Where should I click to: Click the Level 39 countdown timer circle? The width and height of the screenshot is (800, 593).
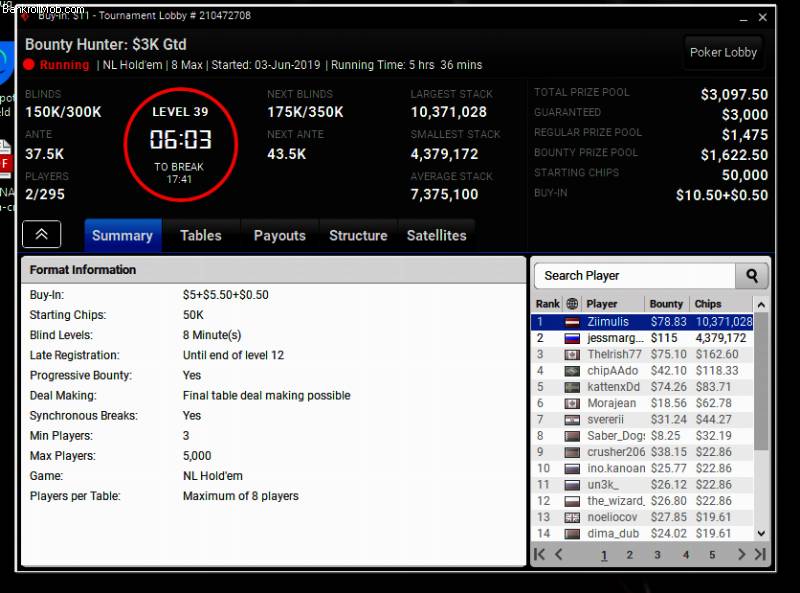181,144
